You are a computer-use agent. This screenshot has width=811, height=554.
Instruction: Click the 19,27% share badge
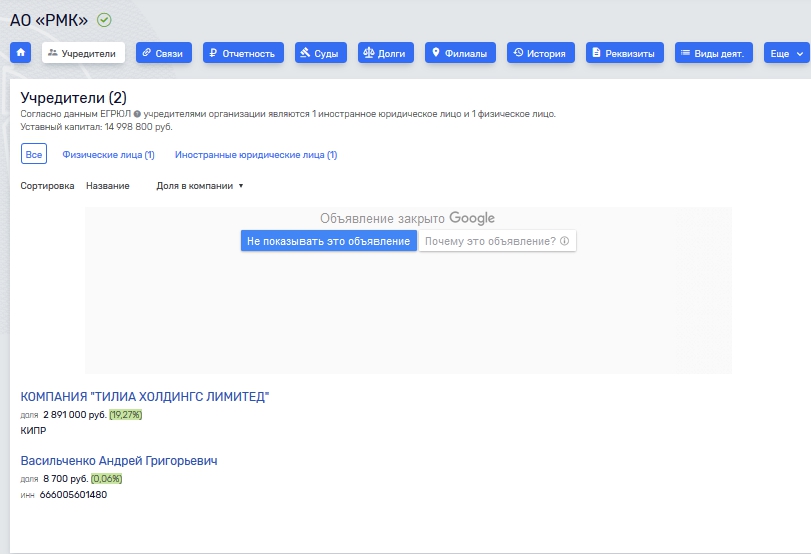126,415
